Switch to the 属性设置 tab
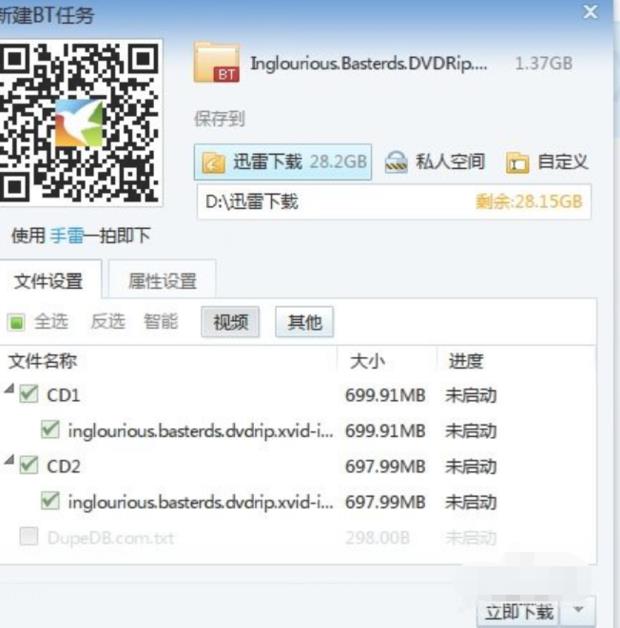This screenshot has height=628, width=620. pos(162,281)
